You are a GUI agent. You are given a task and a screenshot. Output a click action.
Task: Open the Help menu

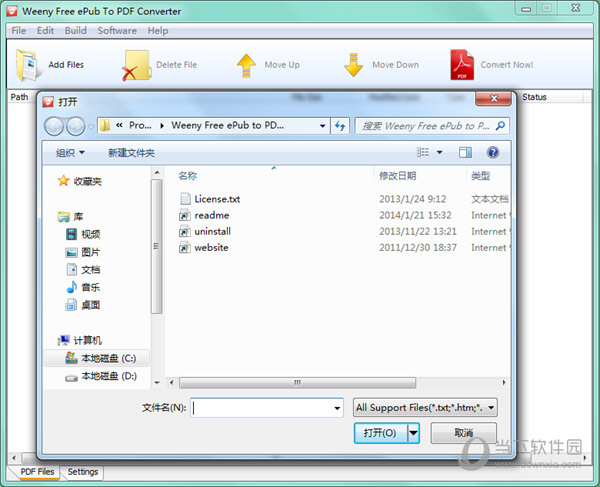coord(158,31)
